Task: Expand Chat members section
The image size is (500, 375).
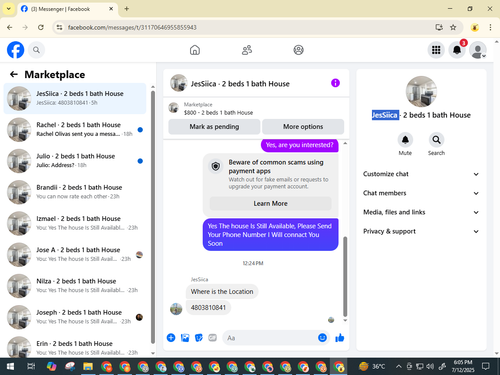Action: coord(421,193)
